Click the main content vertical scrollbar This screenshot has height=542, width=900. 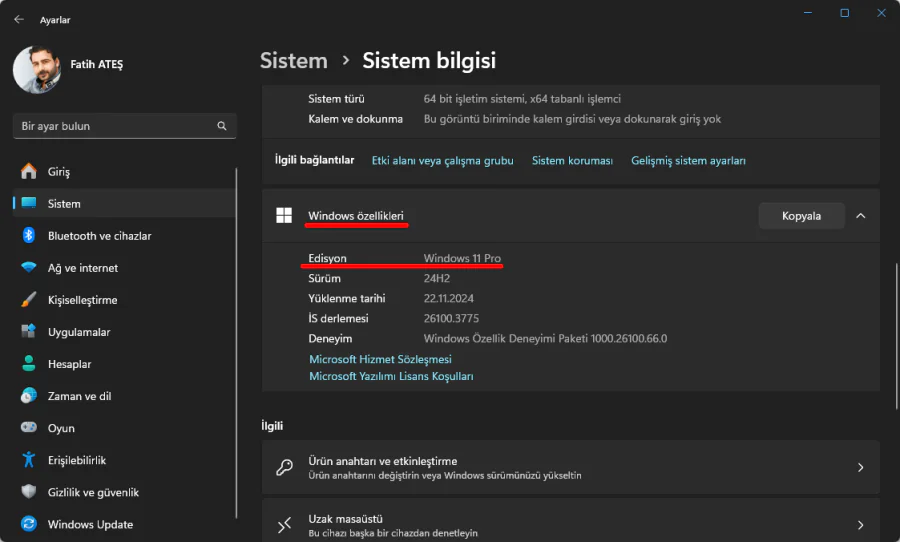coord(897,336)
